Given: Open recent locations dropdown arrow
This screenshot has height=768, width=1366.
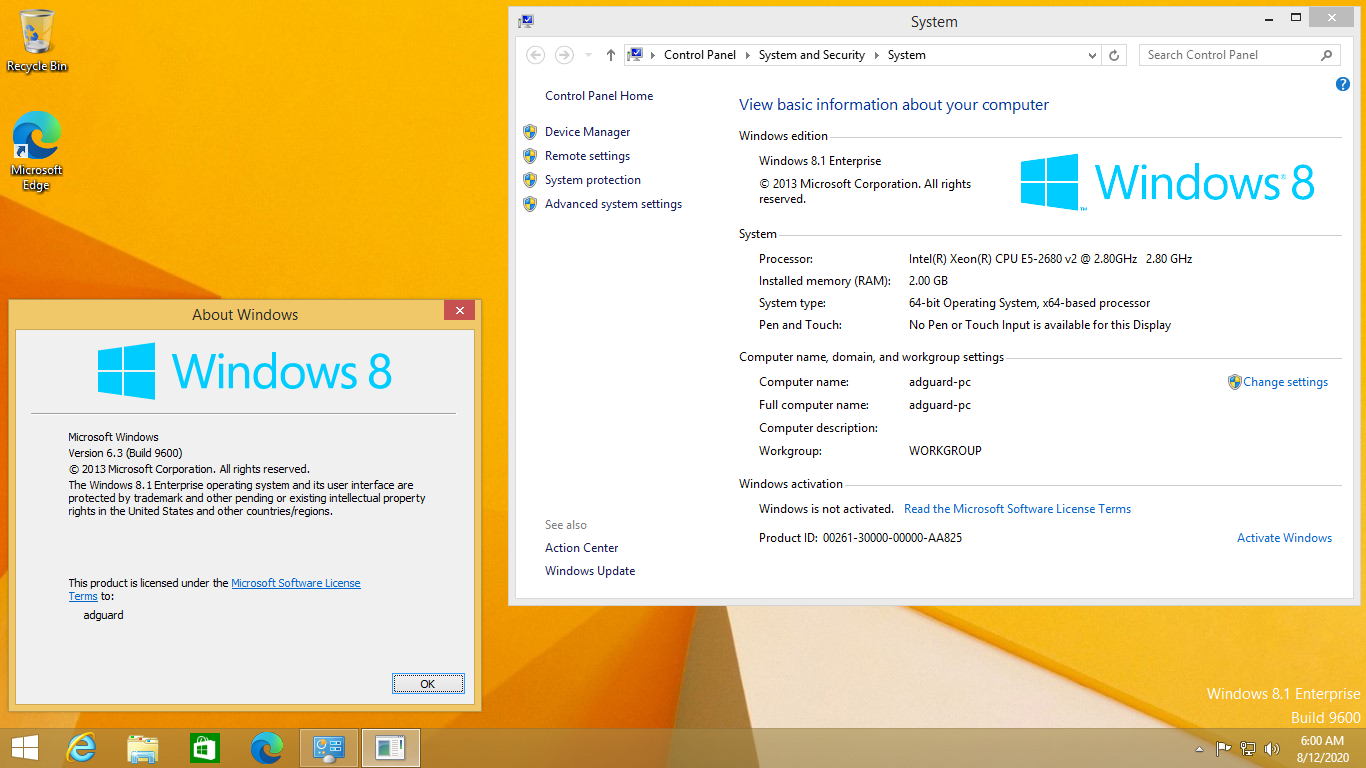Looking at the screenshot, I should (x=588, y=56).
